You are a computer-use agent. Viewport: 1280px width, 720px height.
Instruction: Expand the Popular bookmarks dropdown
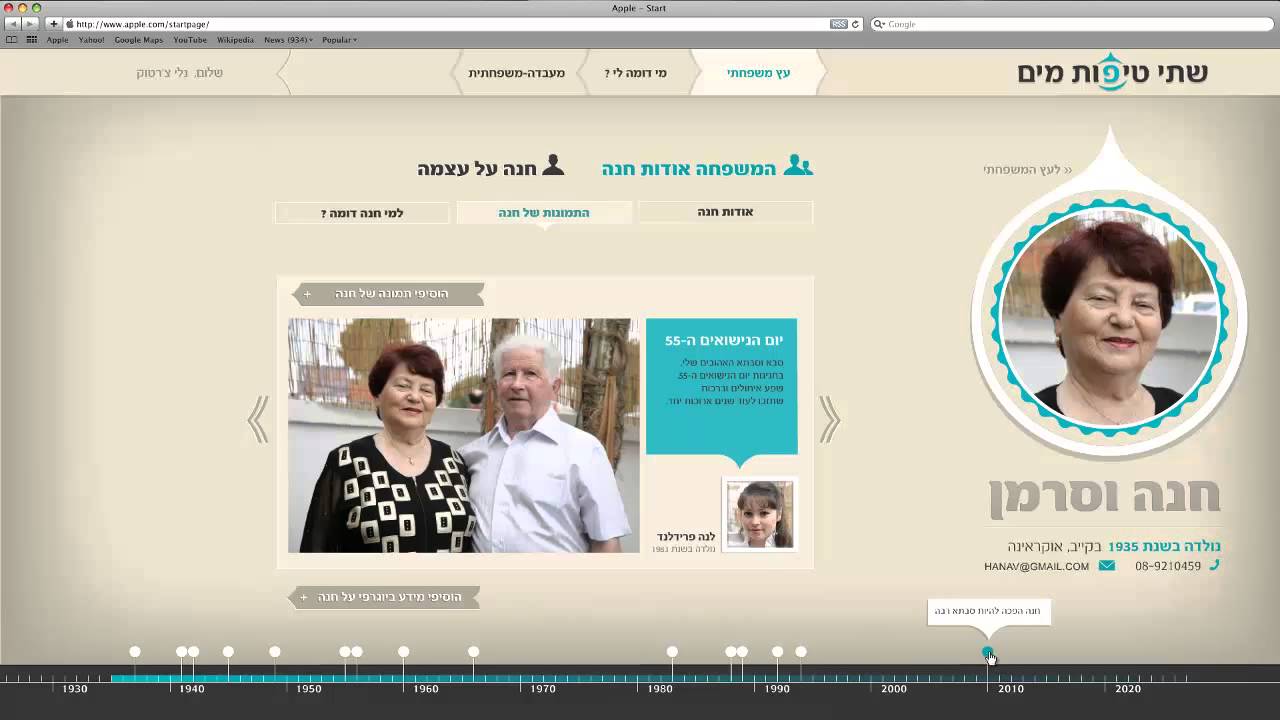pyautogui.click(x=339, y=40)
